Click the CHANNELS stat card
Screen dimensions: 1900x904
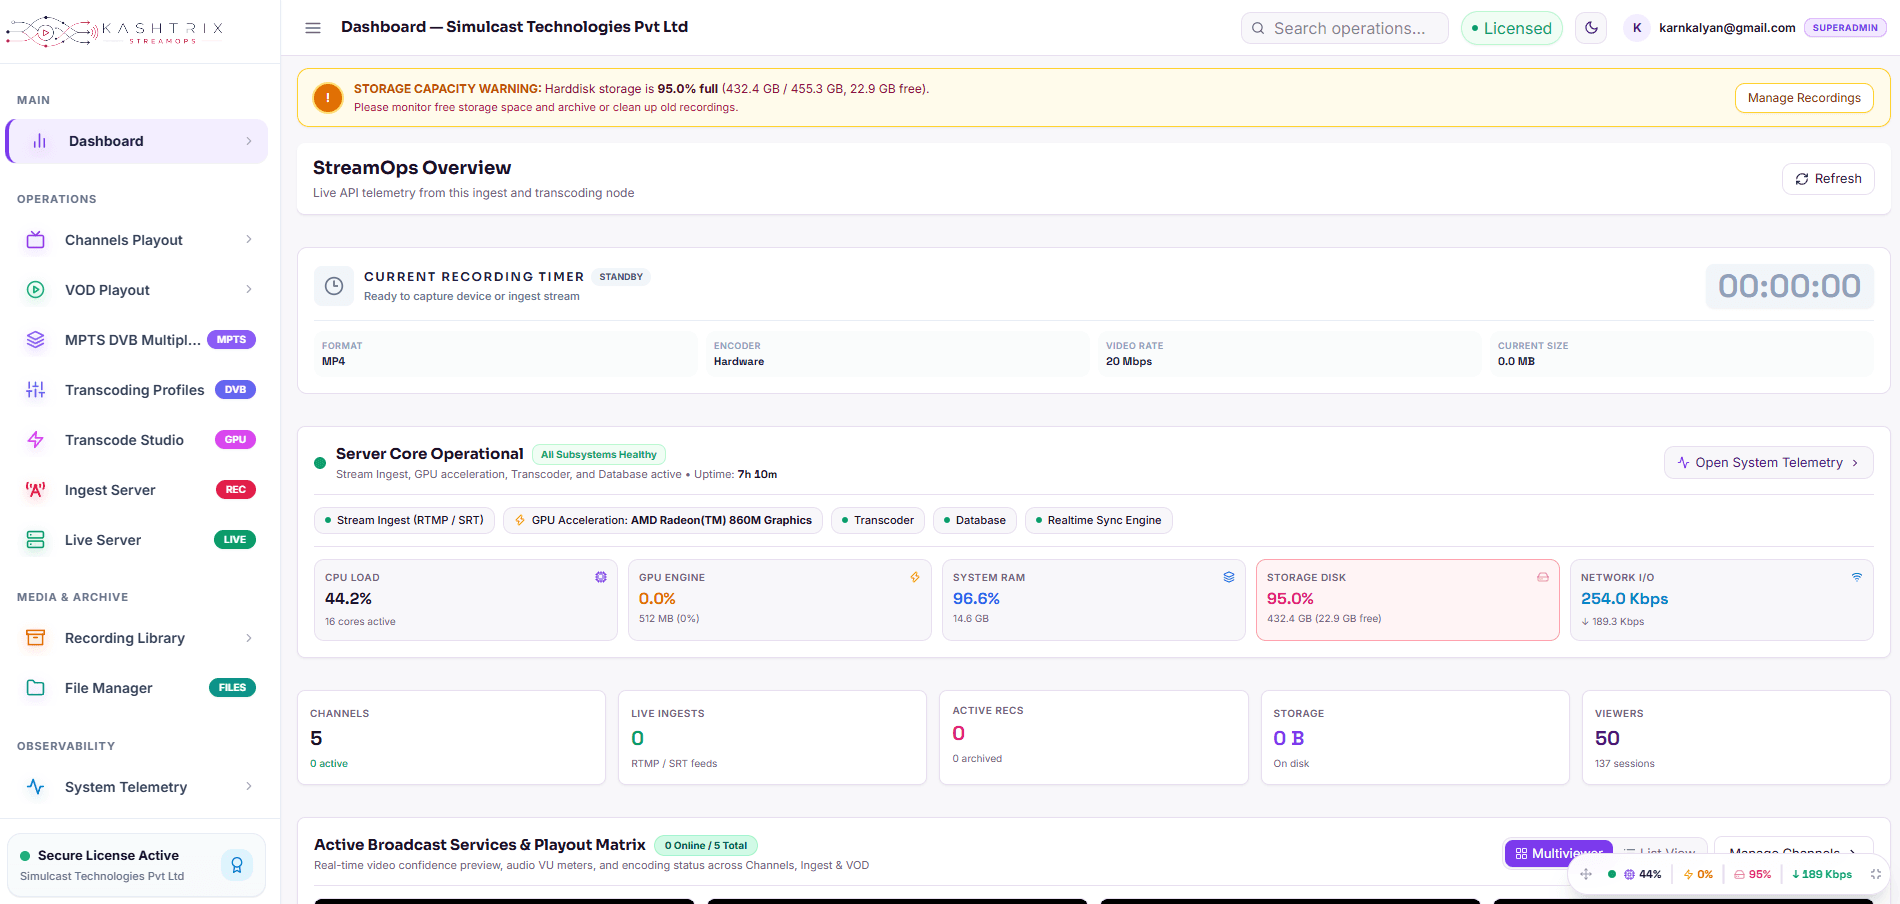(x=451, y=738)
